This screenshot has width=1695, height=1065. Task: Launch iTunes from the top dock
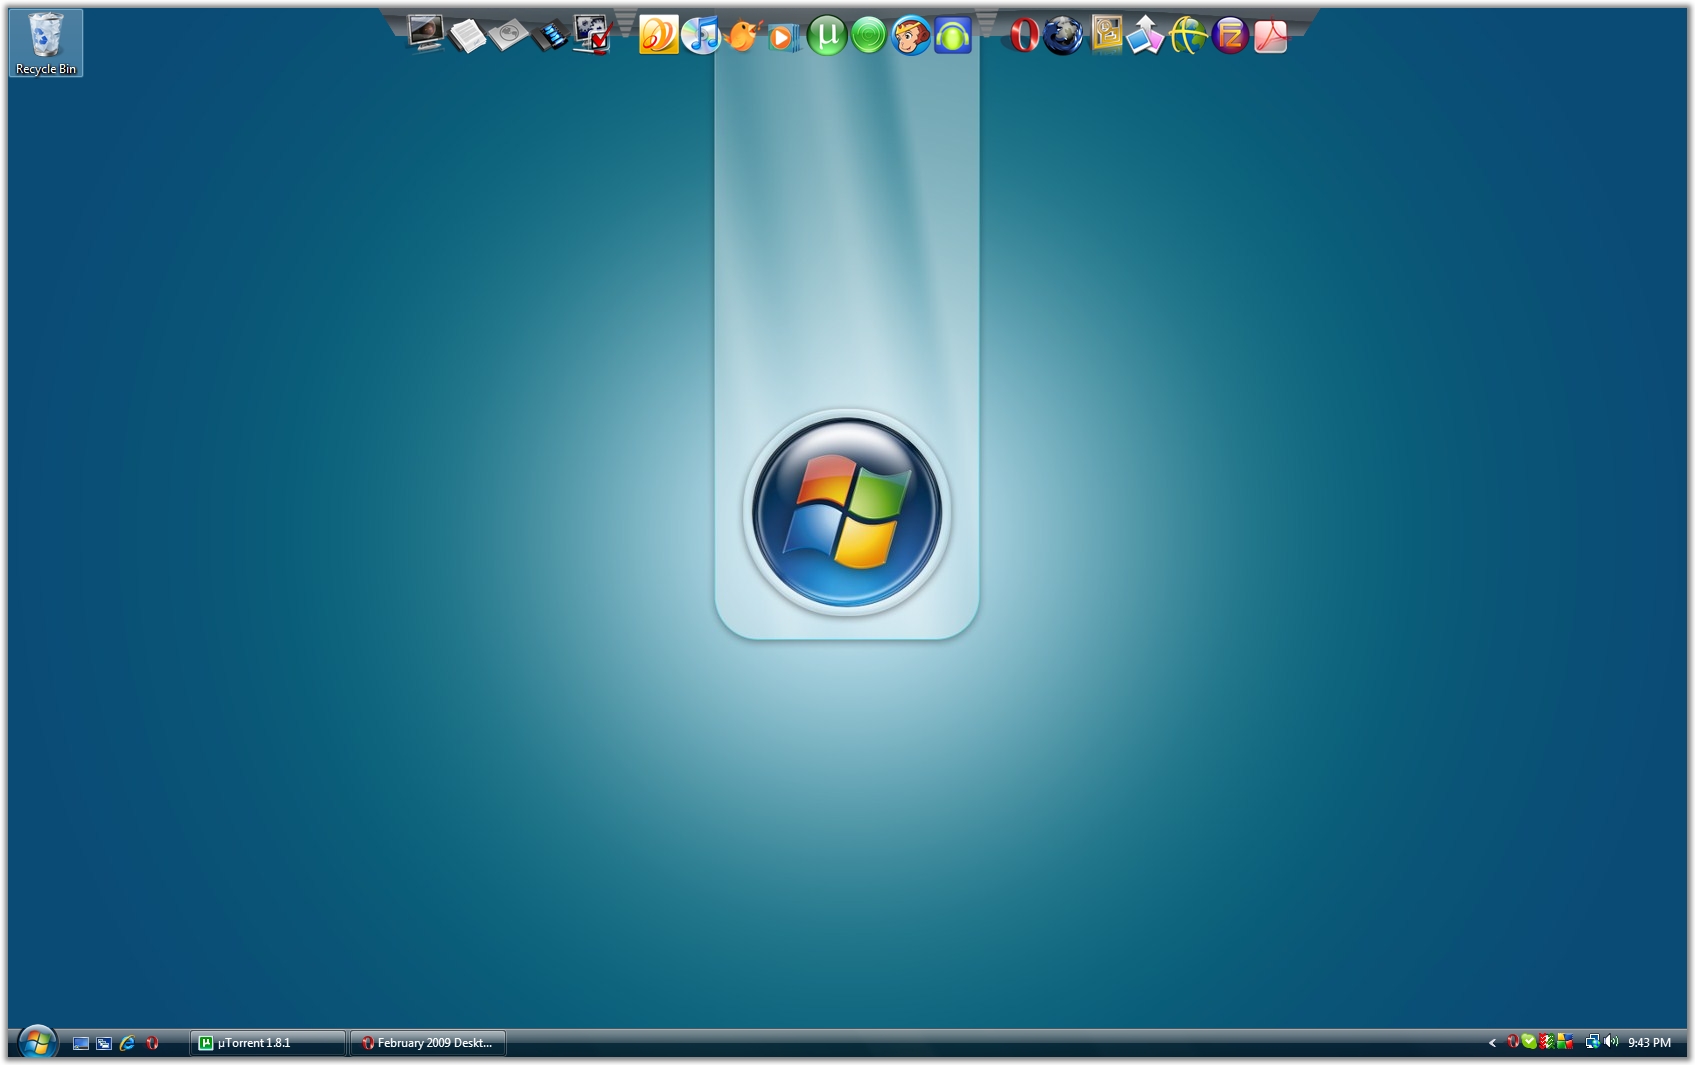coord(700,36)
